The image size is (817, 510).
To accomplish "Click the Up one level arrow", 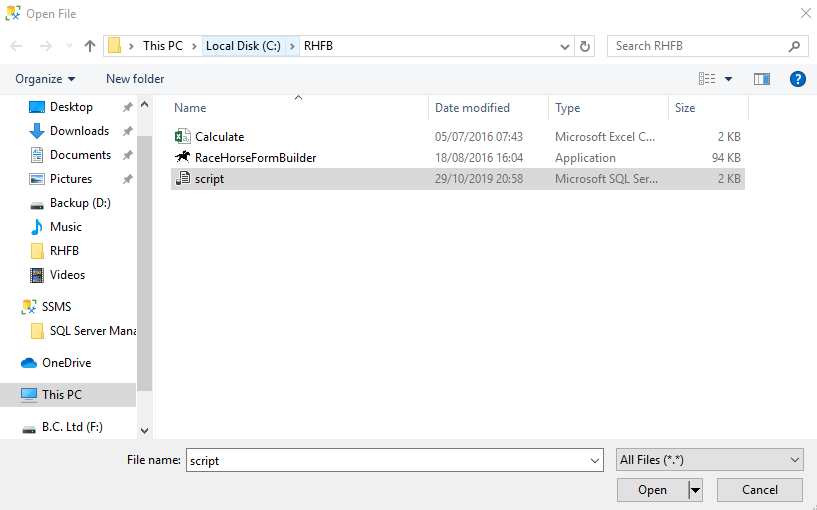I will pos(90,46).
